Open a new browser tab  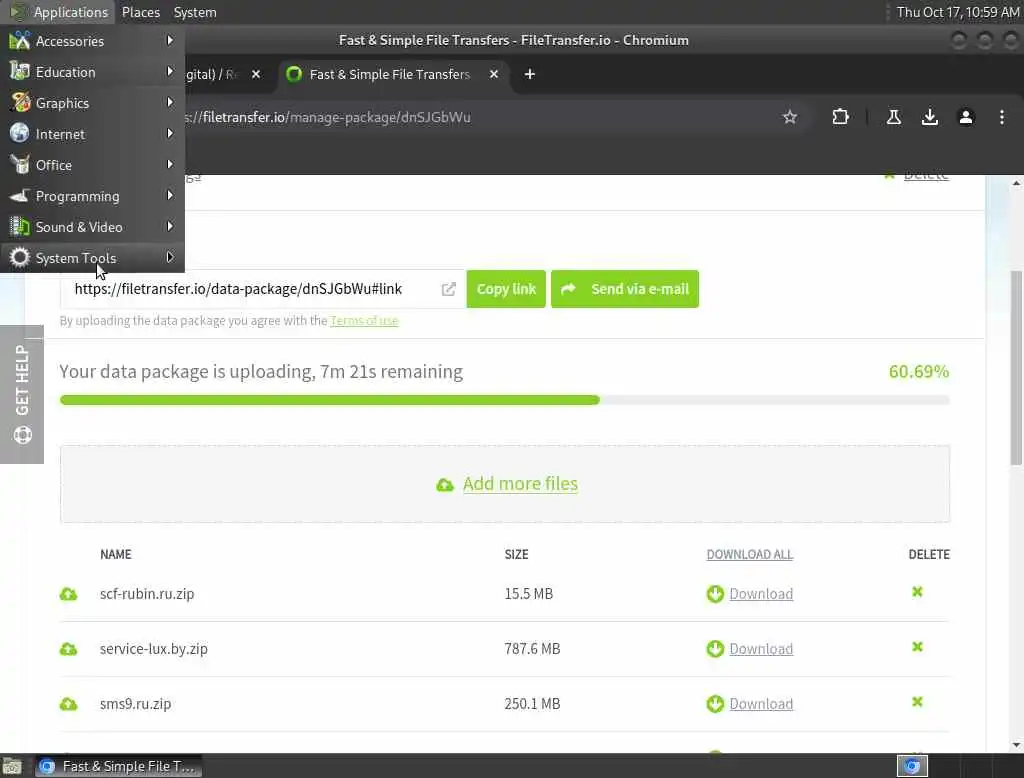530,74
